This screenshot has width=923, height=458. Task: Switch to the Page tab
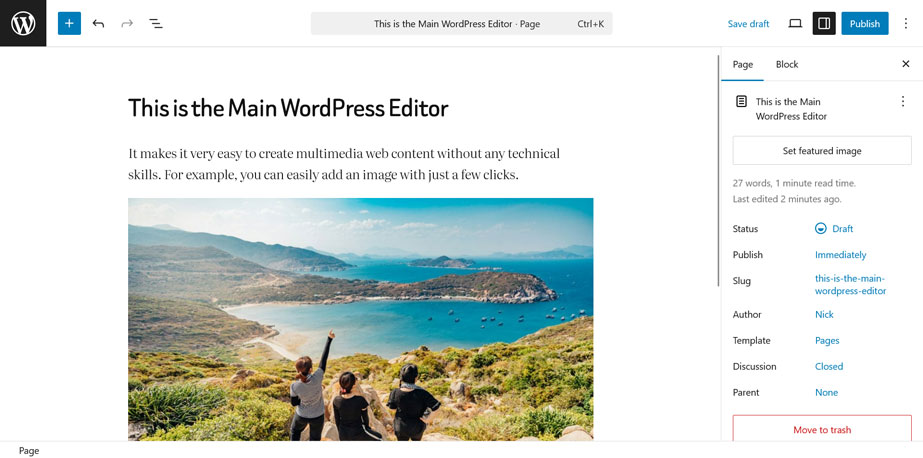742,65
